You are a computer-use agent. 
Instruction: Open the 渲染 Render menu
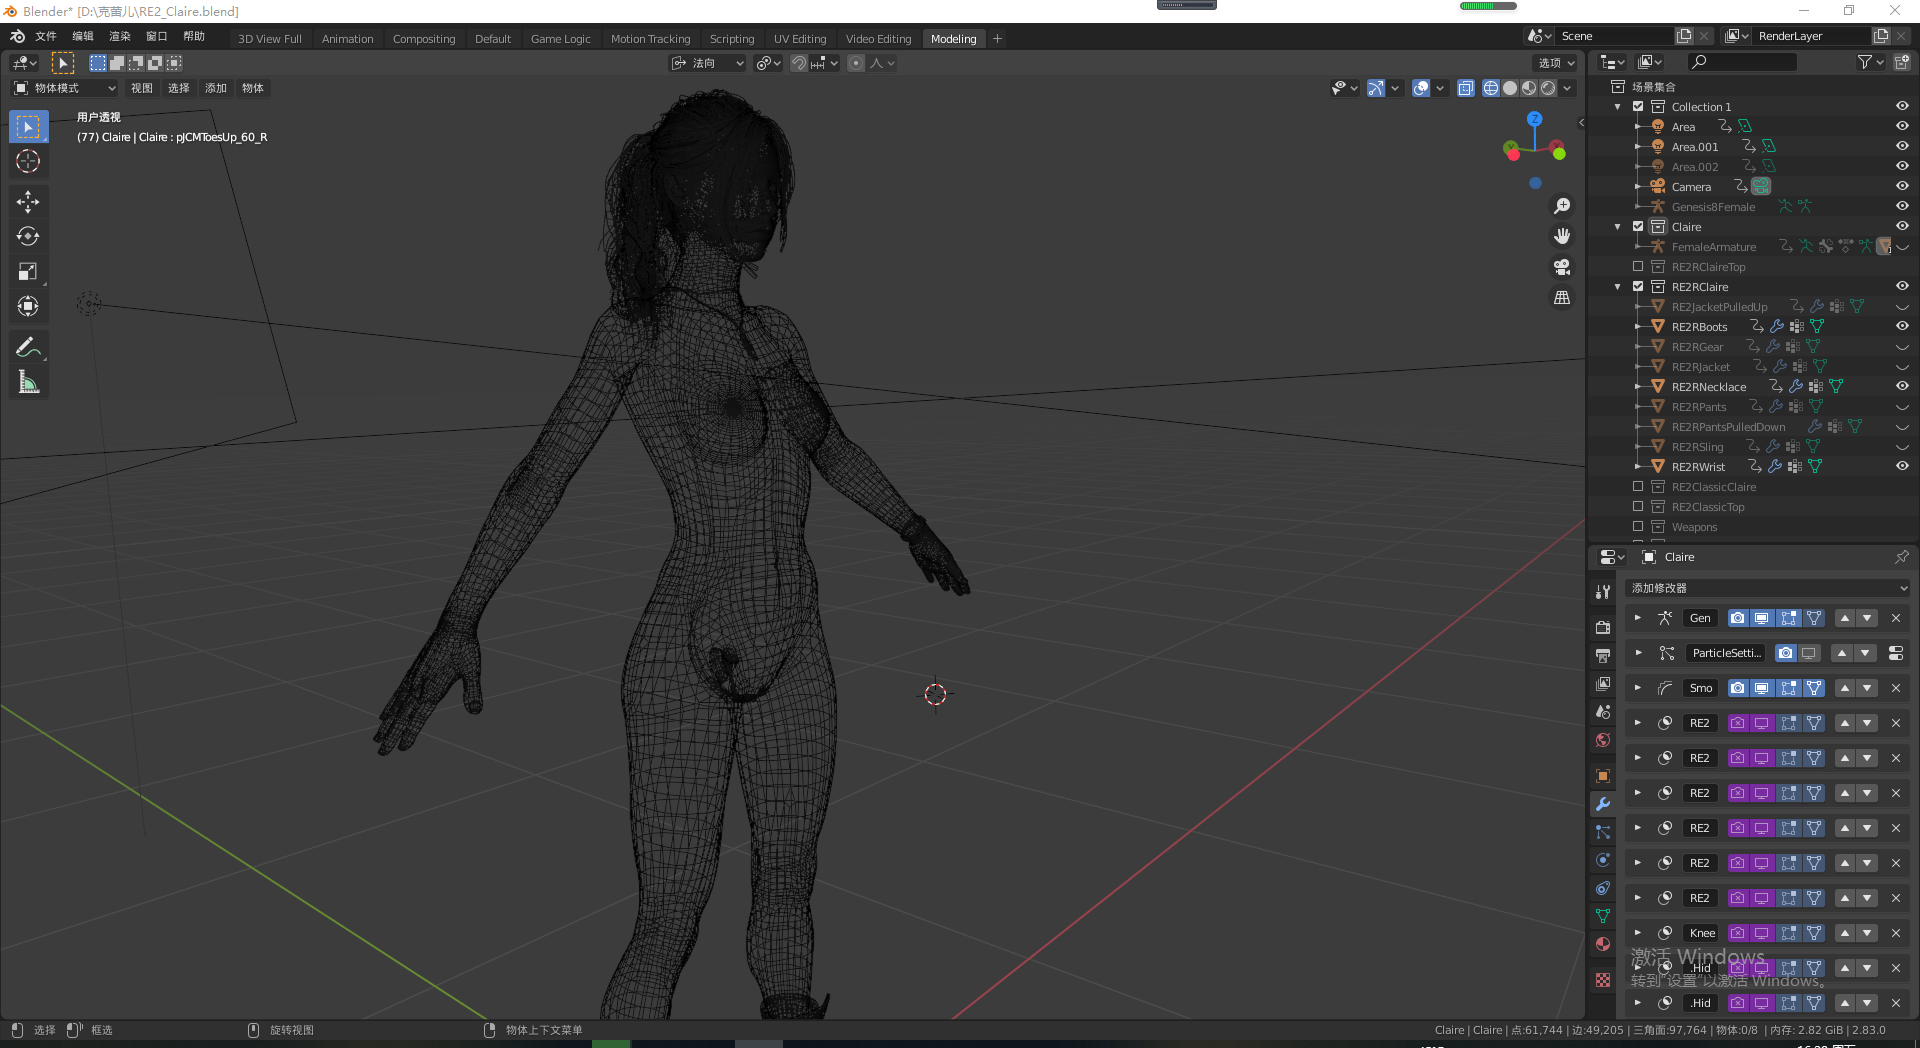tap(120, 36)
